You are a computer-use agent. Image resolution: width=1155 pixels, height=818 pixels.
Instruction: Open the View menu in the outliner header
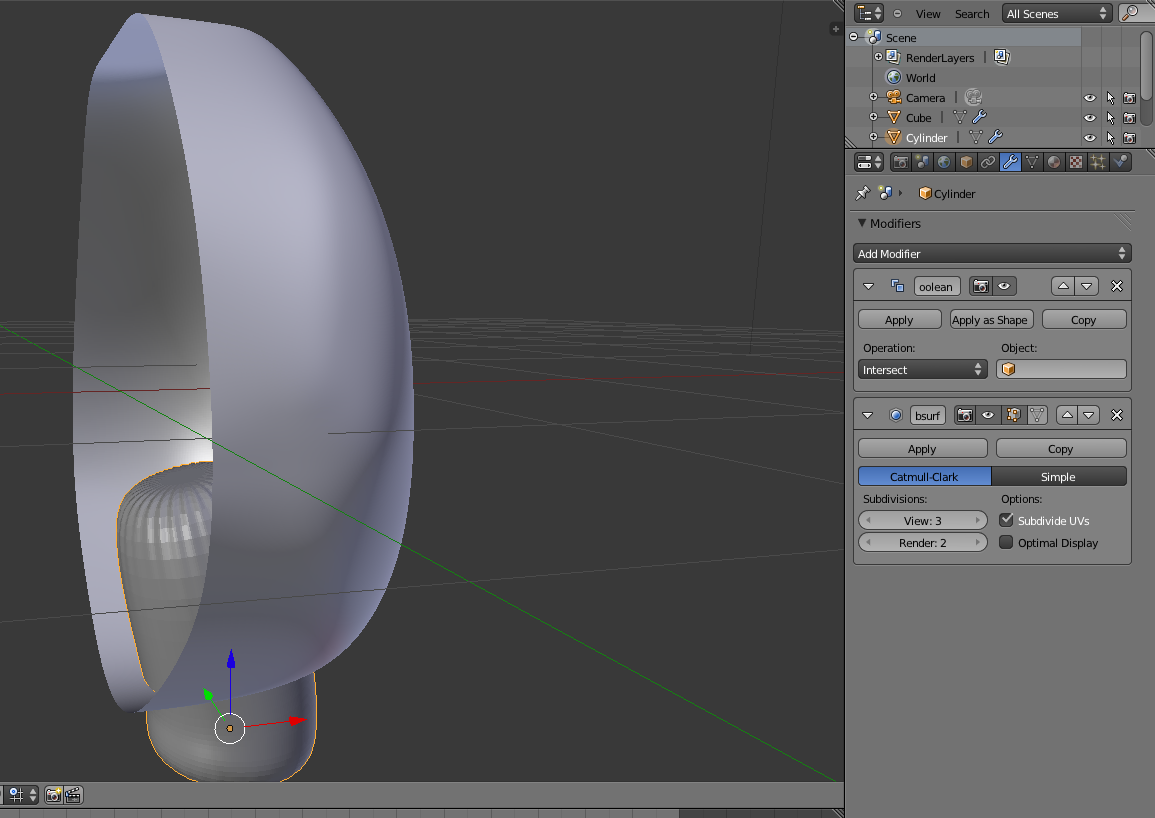(x=928, y=13)
